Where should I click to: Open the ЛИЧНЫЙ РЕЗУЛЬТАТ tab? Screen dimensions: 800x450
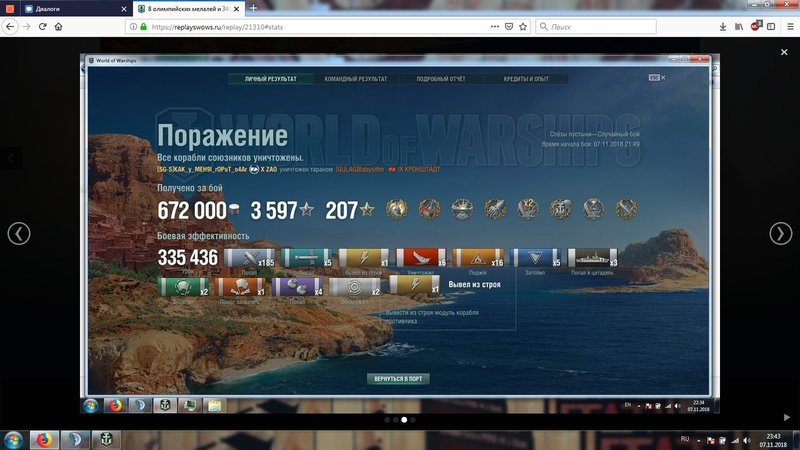(270, 79)
